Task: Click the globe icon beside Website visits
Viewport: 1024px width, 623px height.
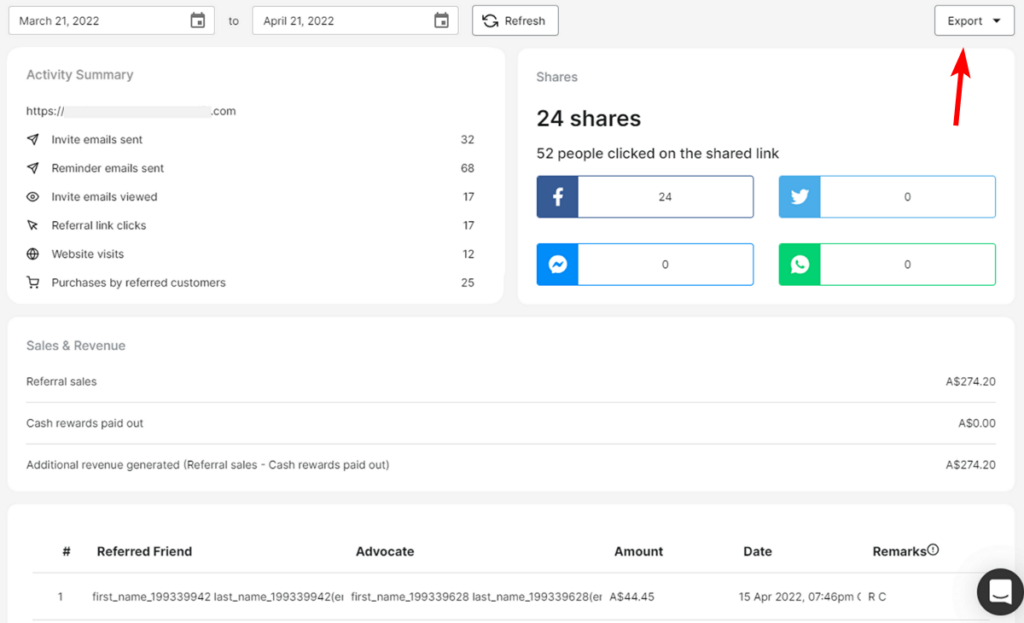Action: pyautogui.click(x=33, y=254)
